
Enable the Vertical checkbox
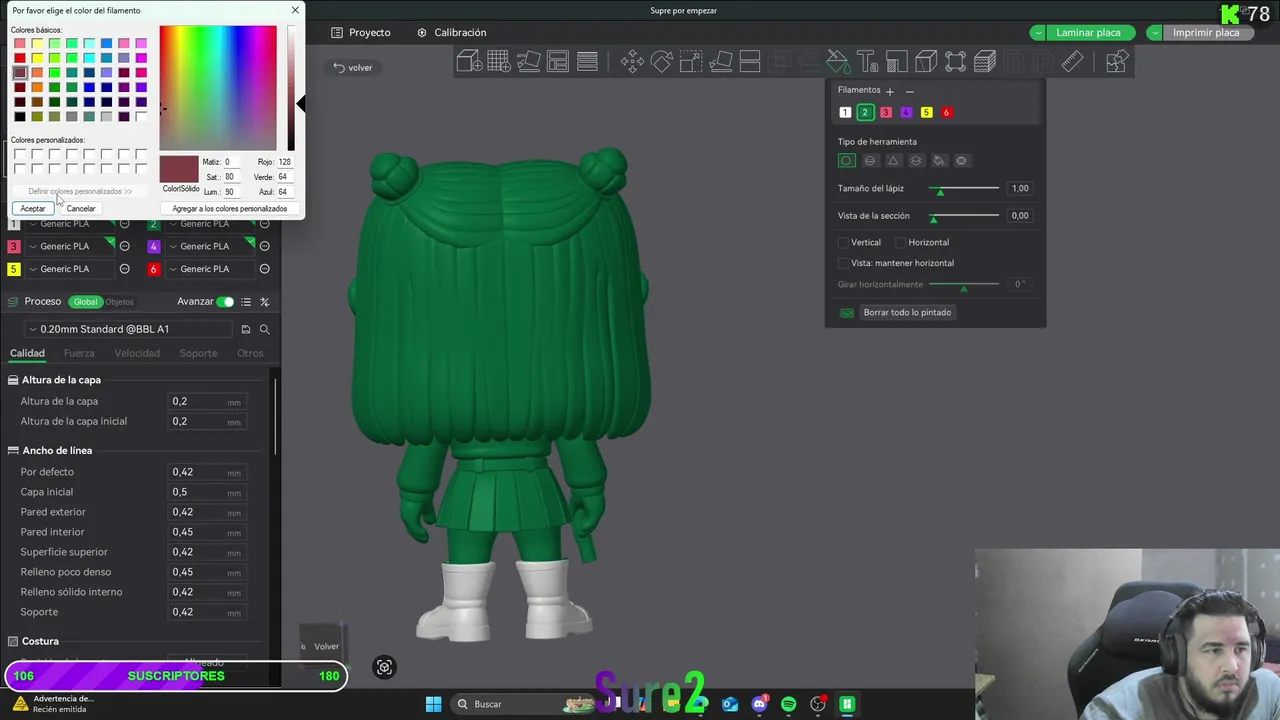tap(844, 242)
